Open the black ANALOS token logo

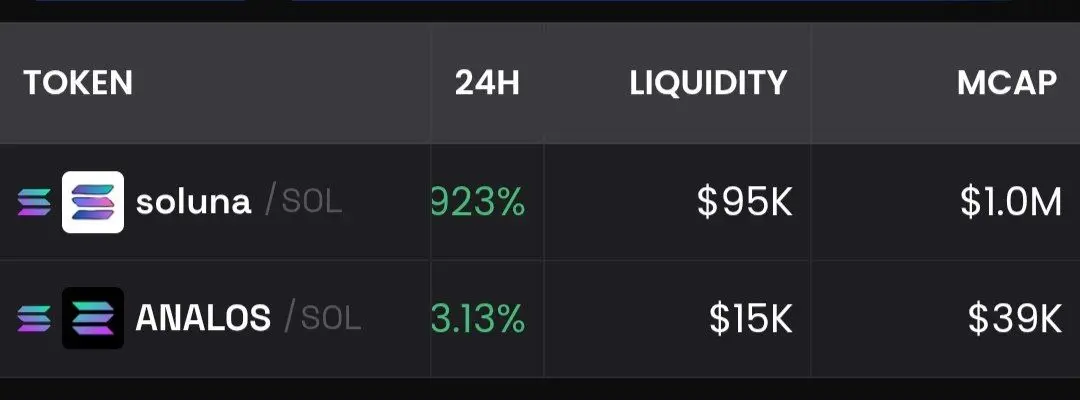point(93,318)
